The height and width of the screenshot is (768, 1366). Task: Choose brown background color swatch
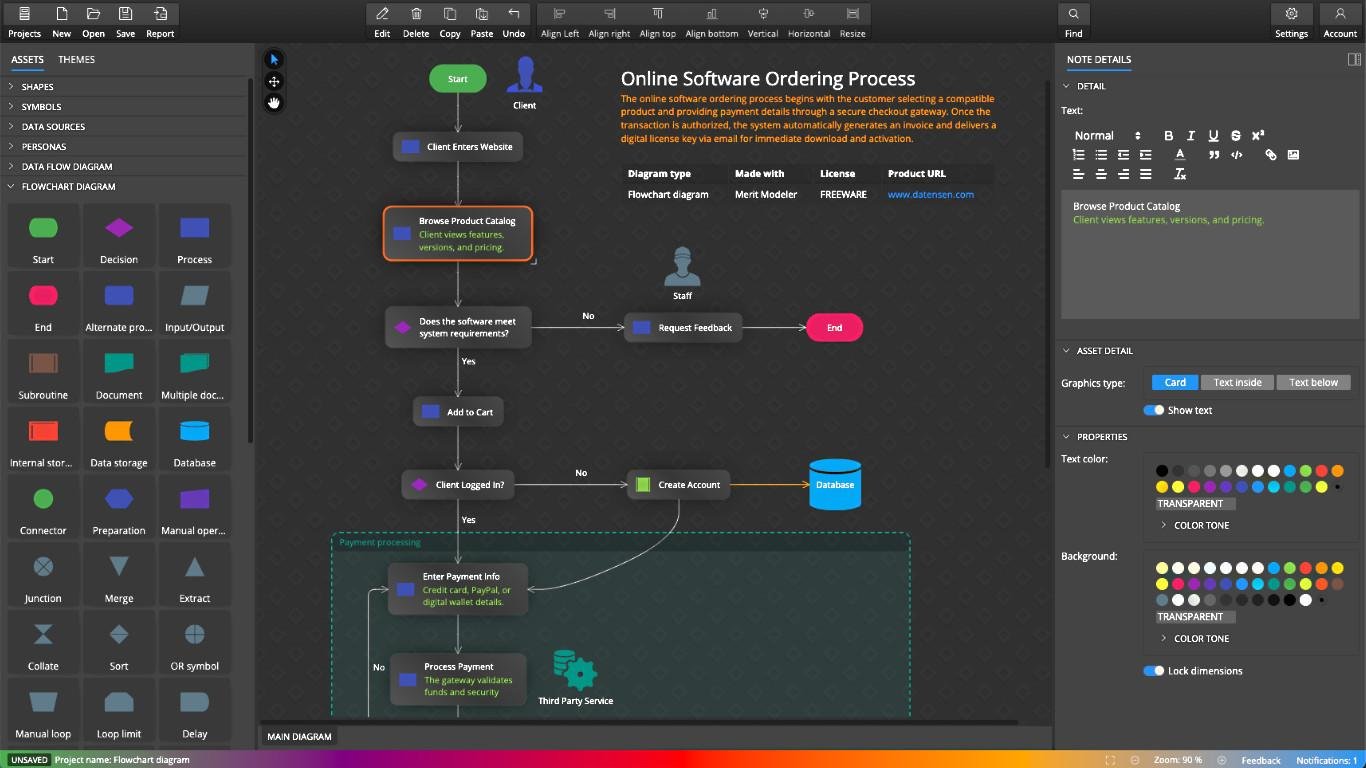[1337, 584]
